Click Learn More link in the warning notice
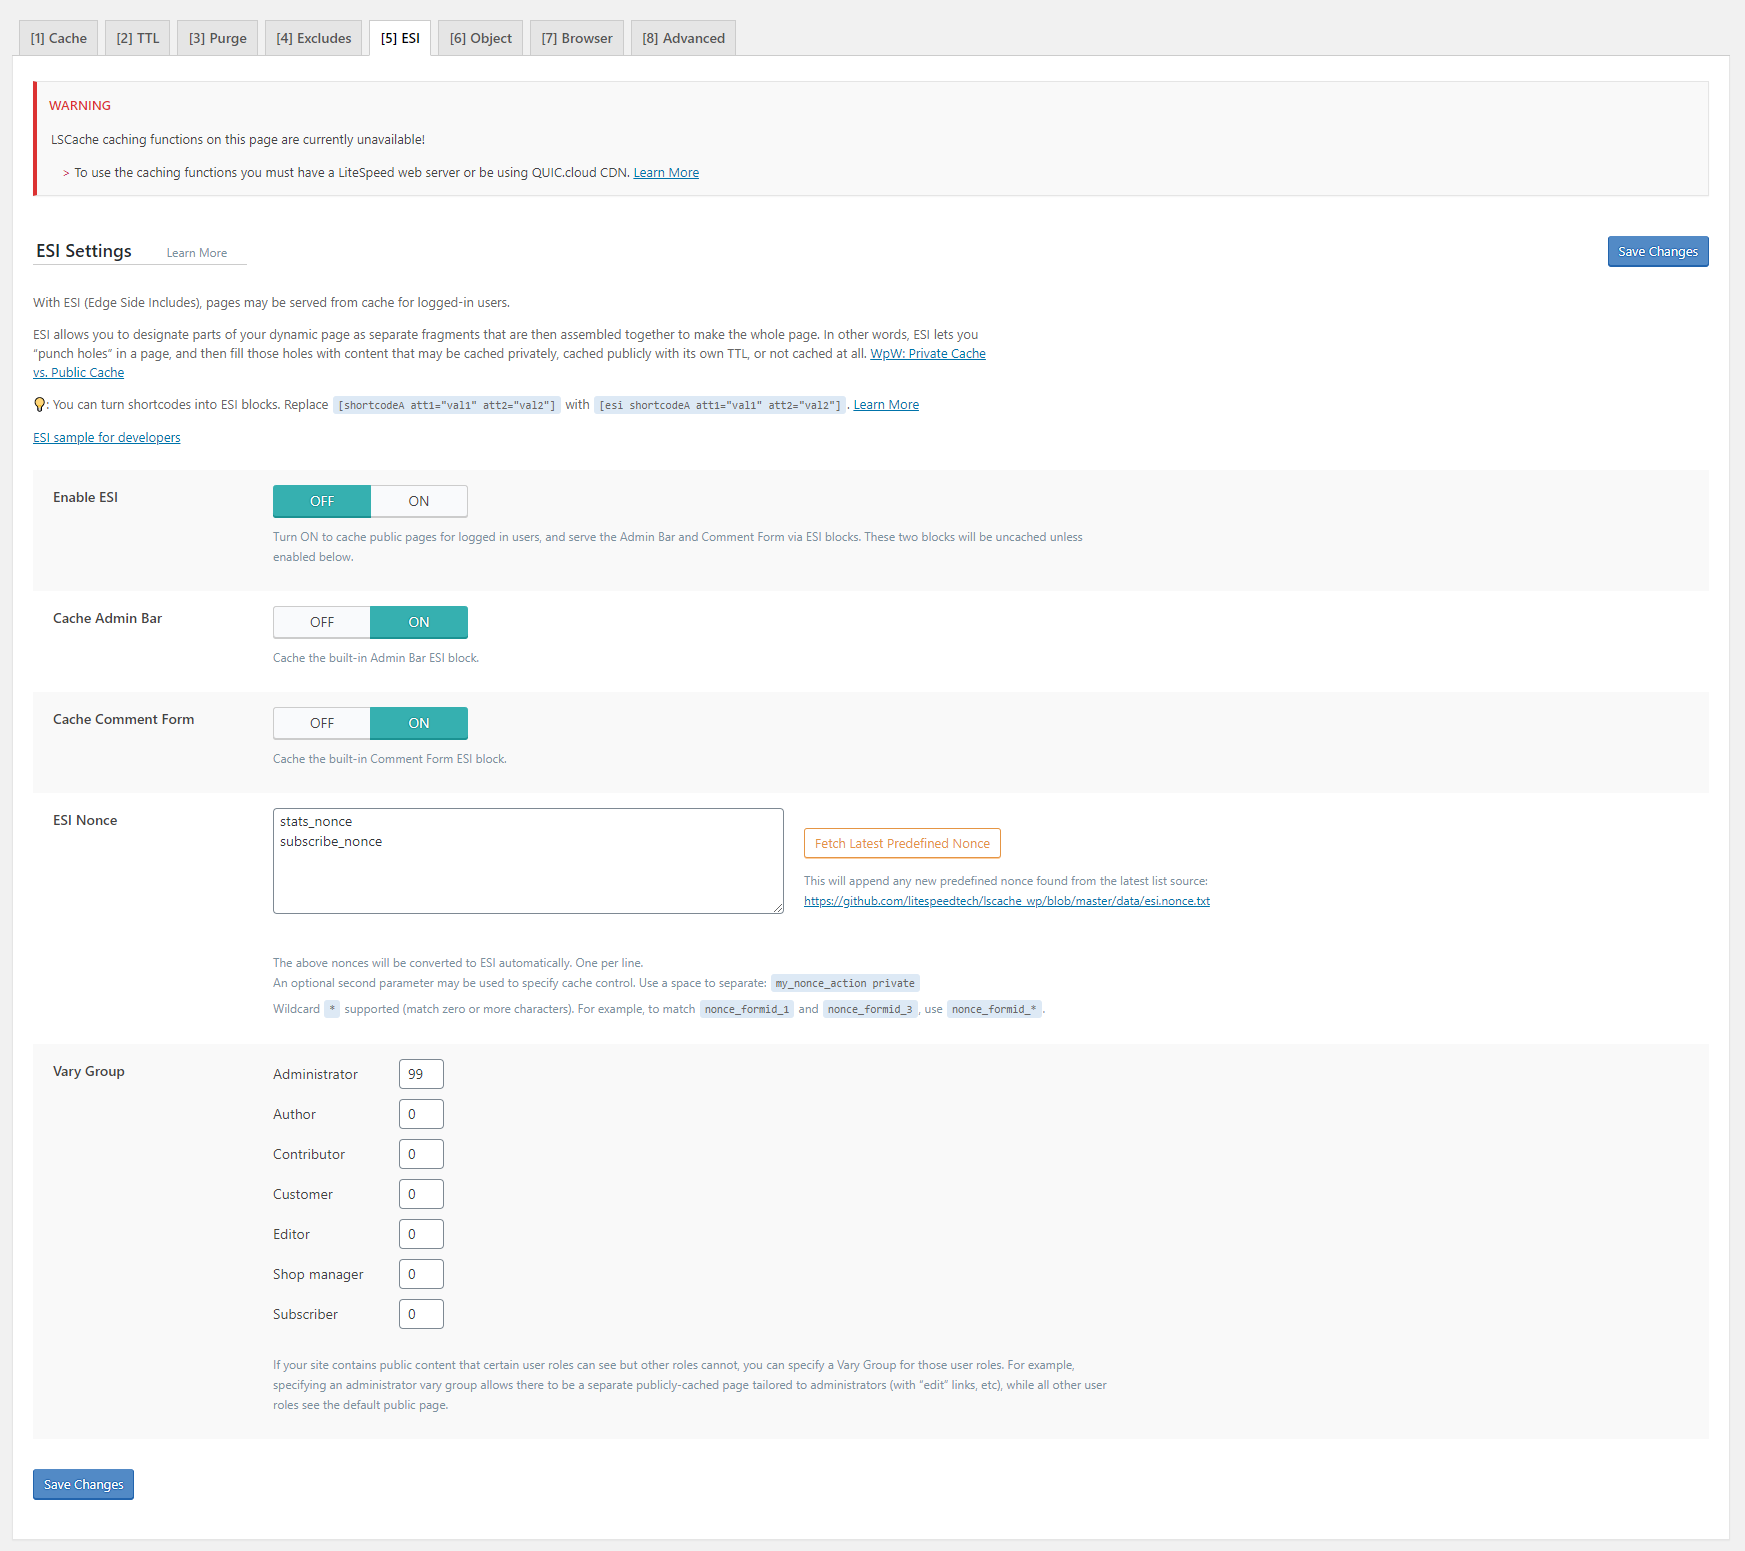Viewport: 1745px width, 1551px height. click(666, 173)
